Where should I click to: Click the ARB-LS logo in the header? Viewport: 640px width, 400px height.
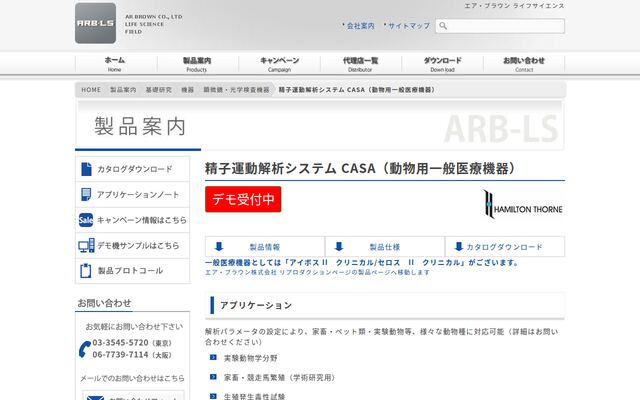click(96, 23)
